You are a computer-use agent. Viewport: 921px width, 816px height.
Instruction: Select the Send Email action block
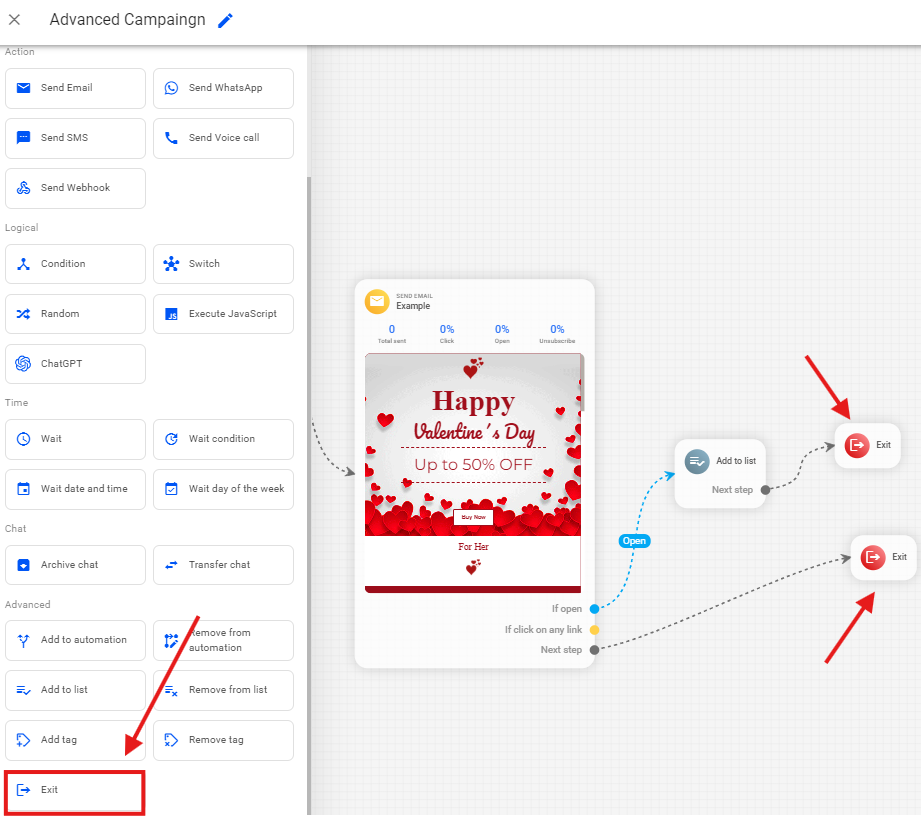[x=75, y=88]
